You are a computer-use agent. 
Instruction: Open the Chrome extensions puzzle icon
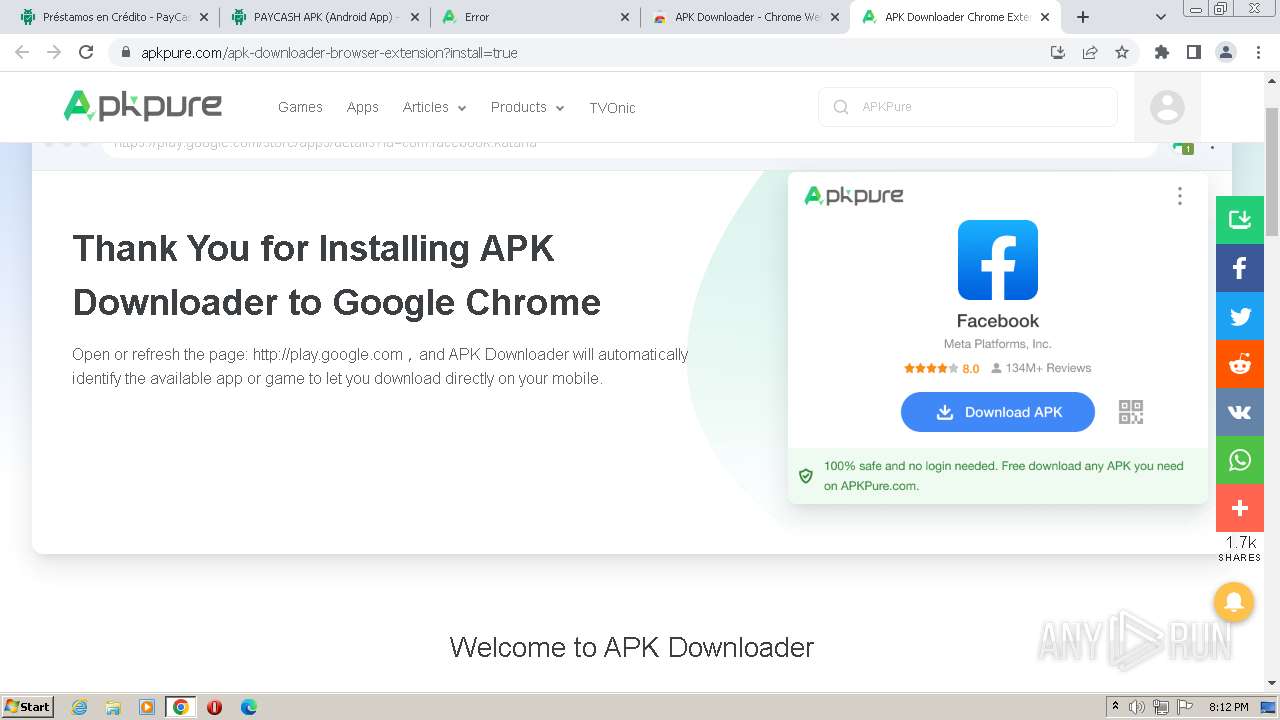click(1162, 52)
